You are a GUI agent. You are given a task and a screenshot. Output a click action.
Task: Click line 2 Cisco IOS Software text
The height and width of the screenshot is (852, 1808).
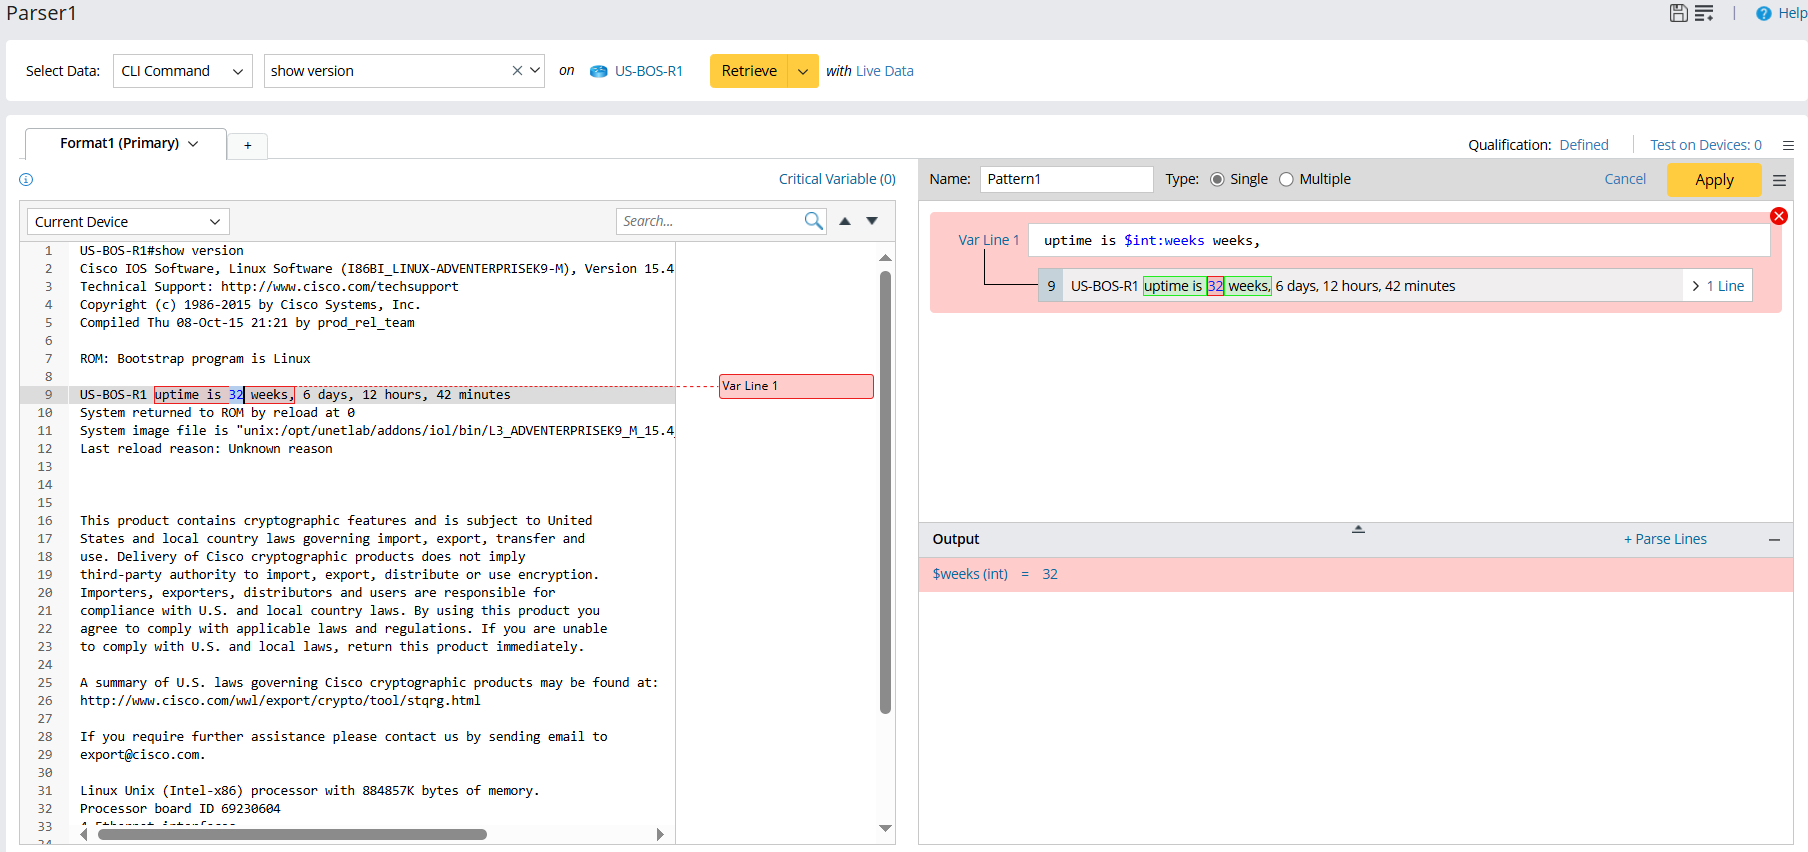[377, 269]
